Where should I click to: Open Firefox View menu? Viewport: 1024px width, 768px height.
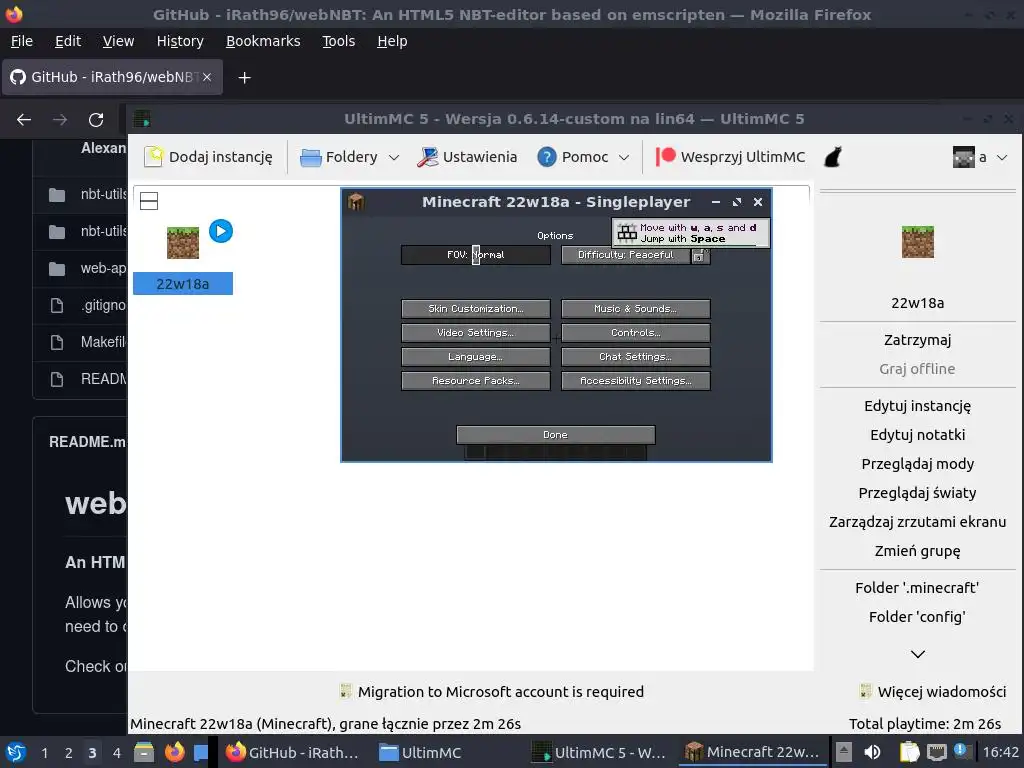click(118, 41)
